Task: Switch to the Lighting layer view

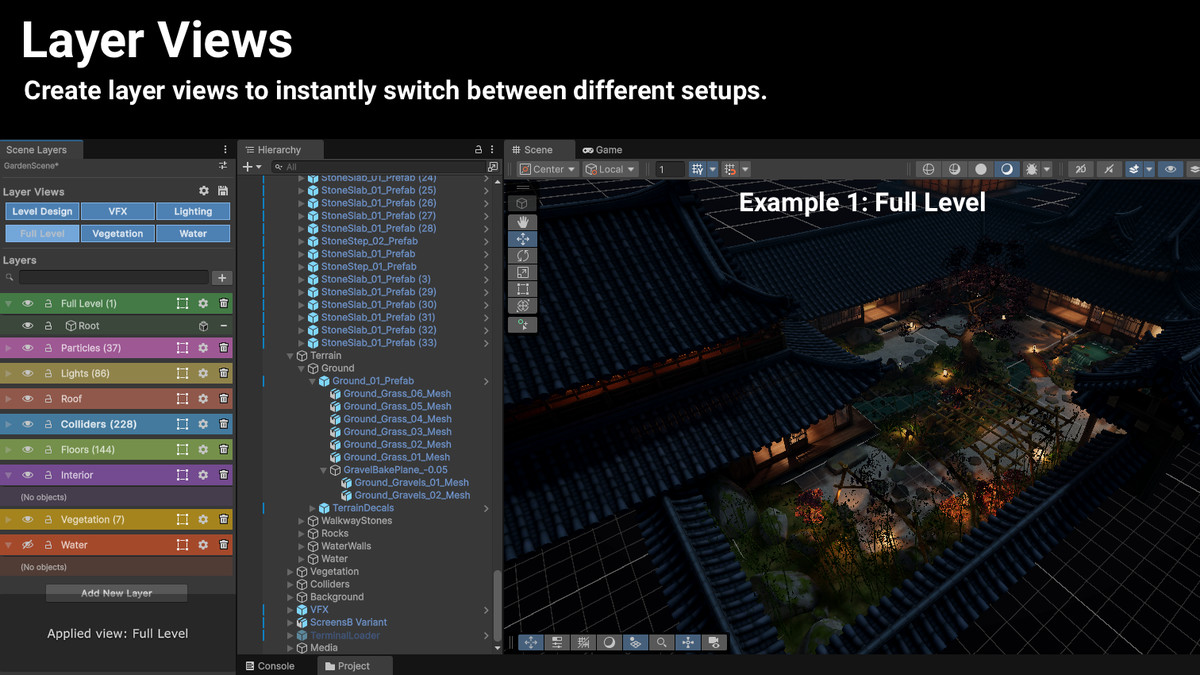Action: (193, 211)
